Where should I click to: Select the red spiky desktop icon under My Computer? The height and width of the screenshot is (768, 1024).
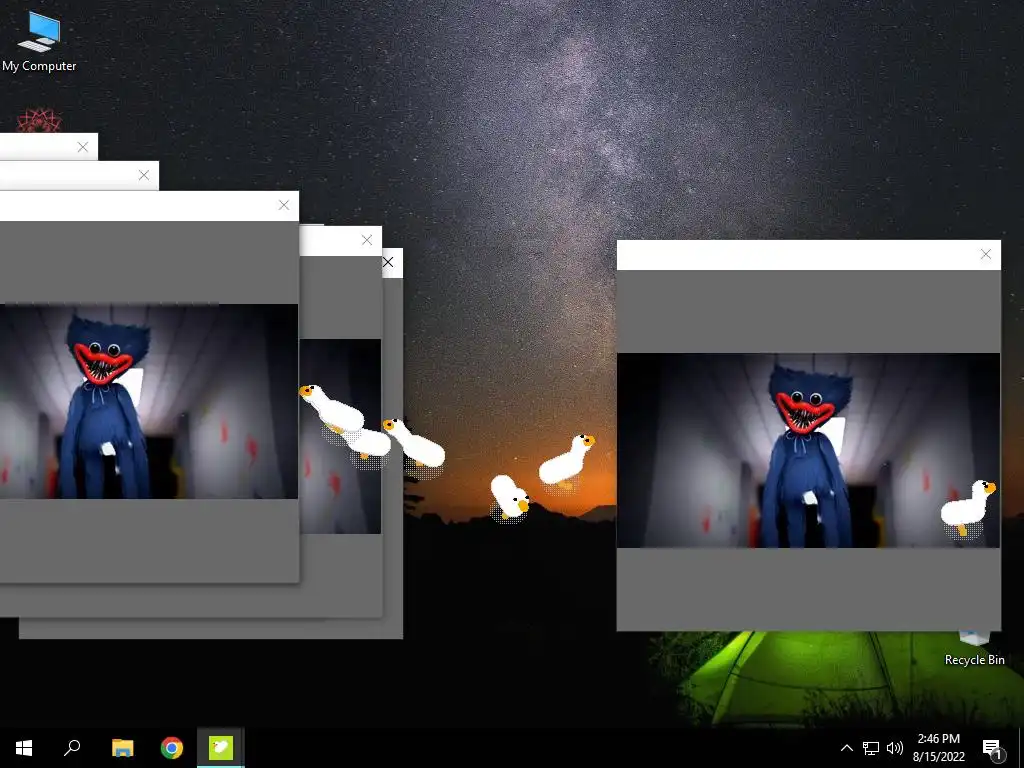click(39, 121)
